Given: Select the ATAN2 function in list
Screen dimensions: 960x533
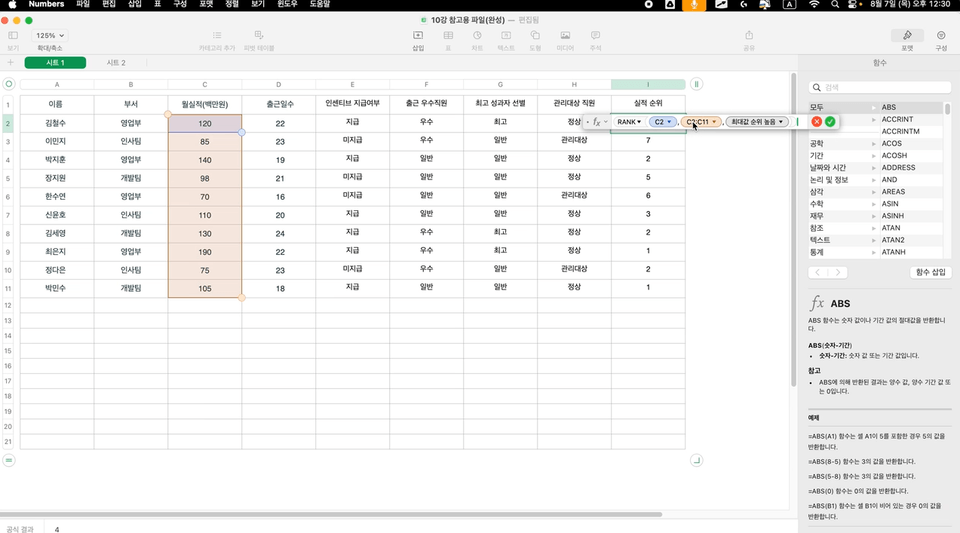Looking at the screenshot, I should 911,240.
